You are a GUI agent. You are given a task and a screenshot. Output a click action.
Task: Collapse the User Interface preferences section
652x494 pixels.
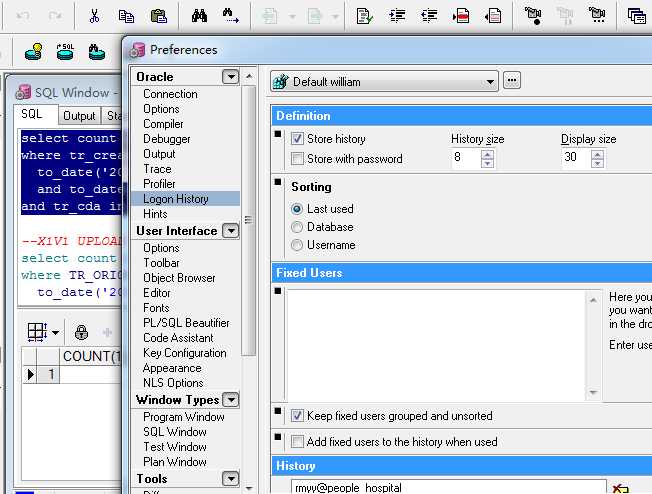(x=230, y=230)
